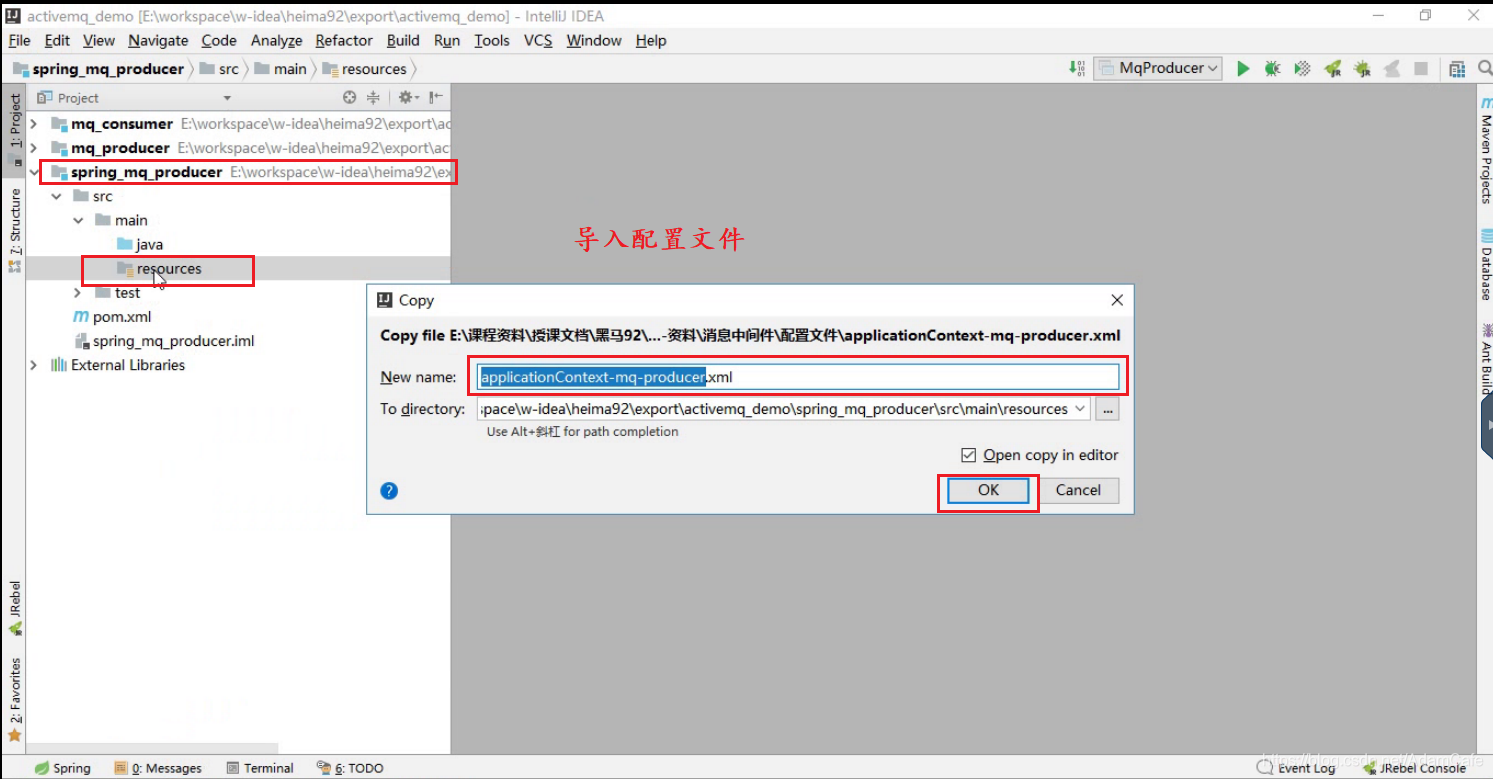
Task: Open the Project view type dropdown
Action: (x=227, y=98)
